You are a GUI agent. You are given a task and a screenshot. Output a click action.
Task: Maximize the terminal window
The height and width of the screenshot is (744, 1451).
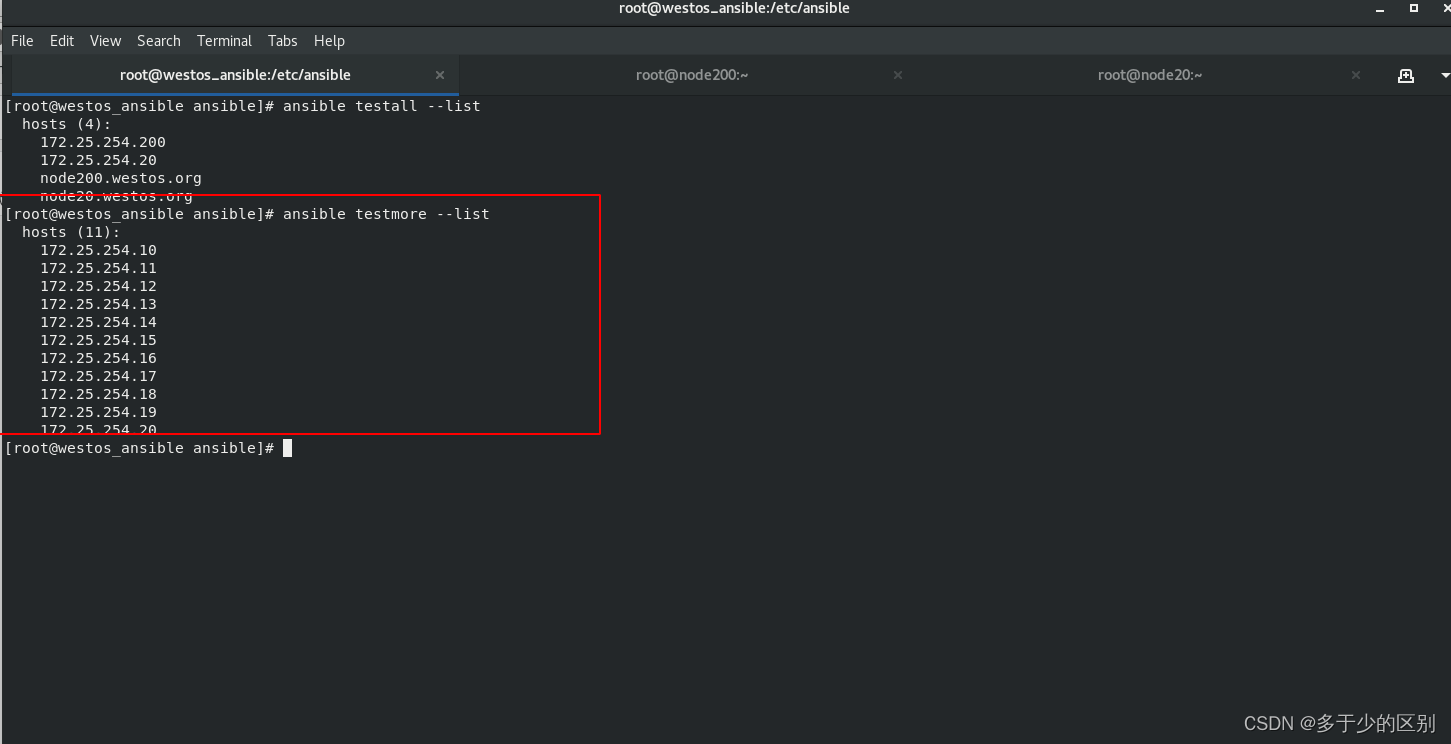click(1413, 8)
